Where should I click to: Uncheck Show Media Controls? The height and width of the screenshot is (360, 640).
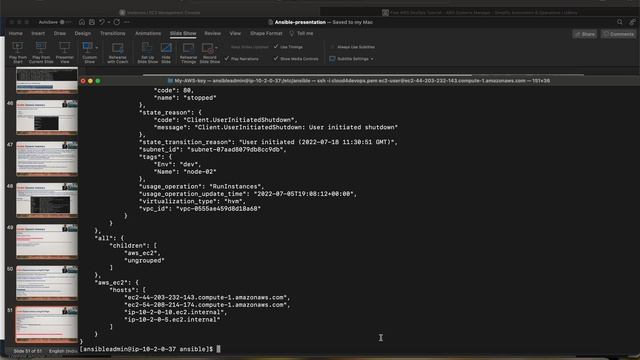click(x=276, y=59)
